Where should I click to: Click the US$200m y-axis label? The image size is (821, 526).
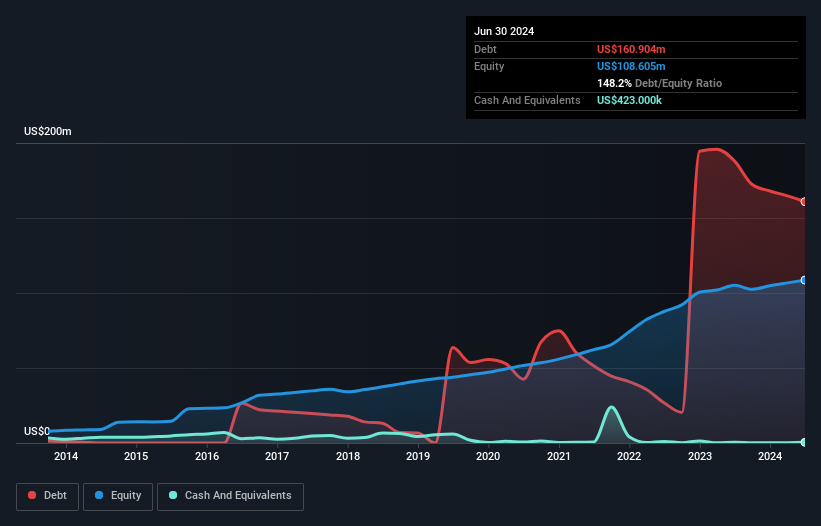(x=48, y=131)
